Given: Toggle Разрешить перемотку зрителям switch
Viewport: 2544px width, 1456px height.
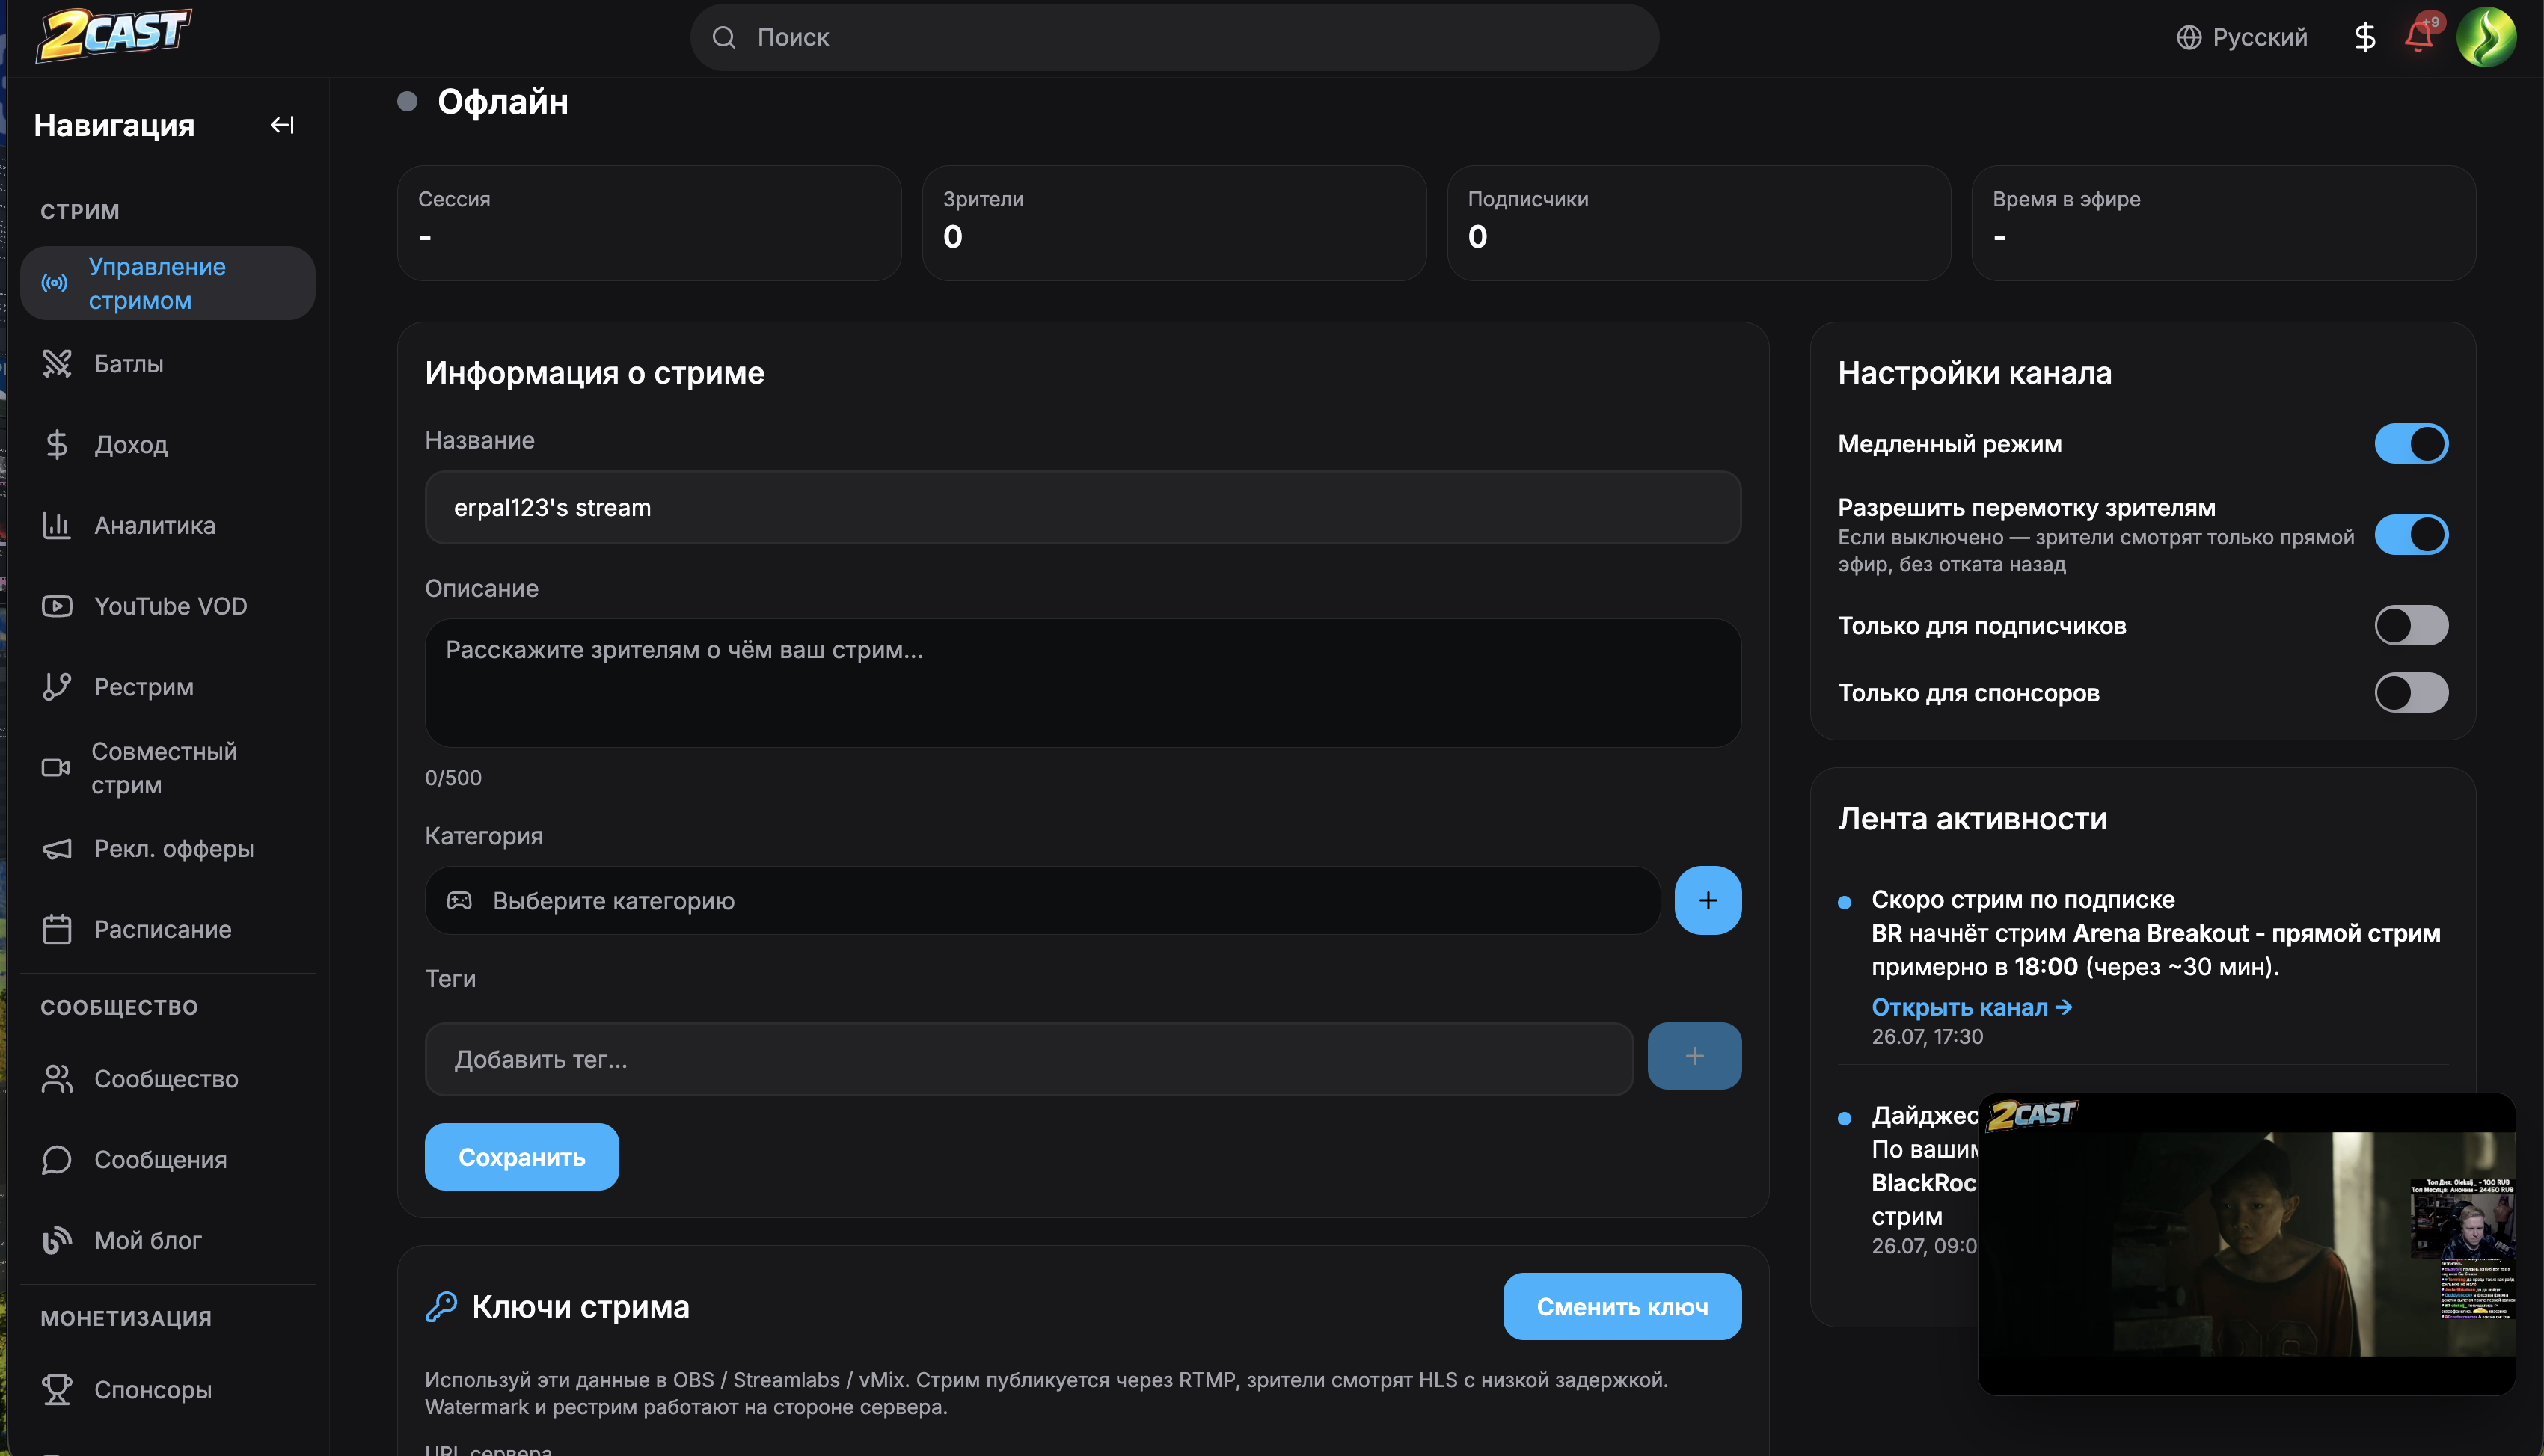Looking at the screenshot, I should (x=2411, y=534).
